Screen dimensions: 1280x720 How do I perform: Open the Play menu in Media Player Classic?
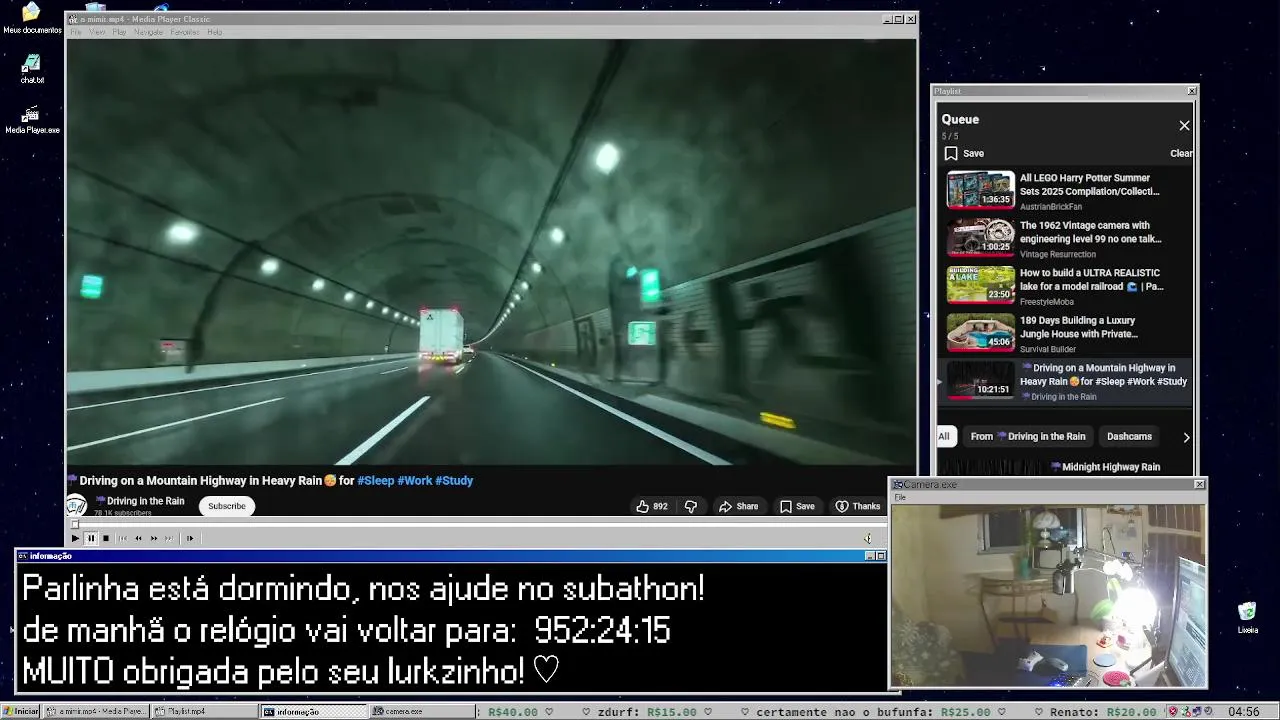pyautogui.click(x=119, y=32)
